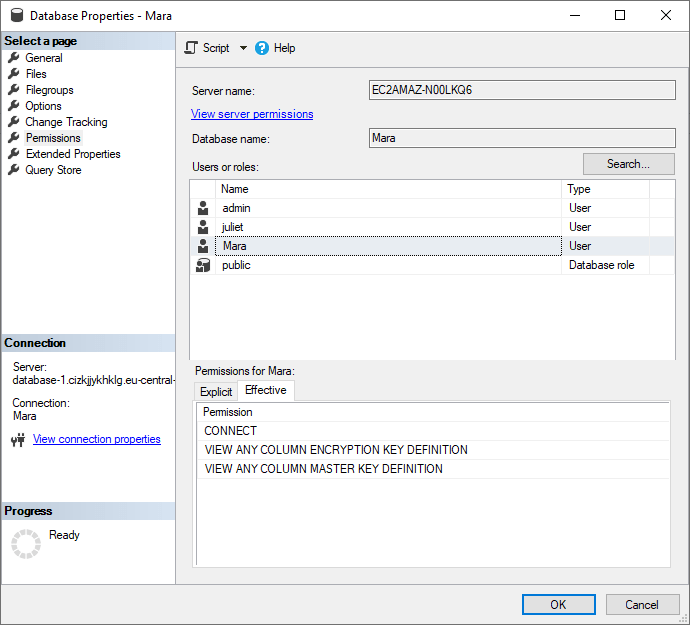The height and width of the screenshot is (625, 690).
Task: Minimize the Database Properties window
Action: 575,15
